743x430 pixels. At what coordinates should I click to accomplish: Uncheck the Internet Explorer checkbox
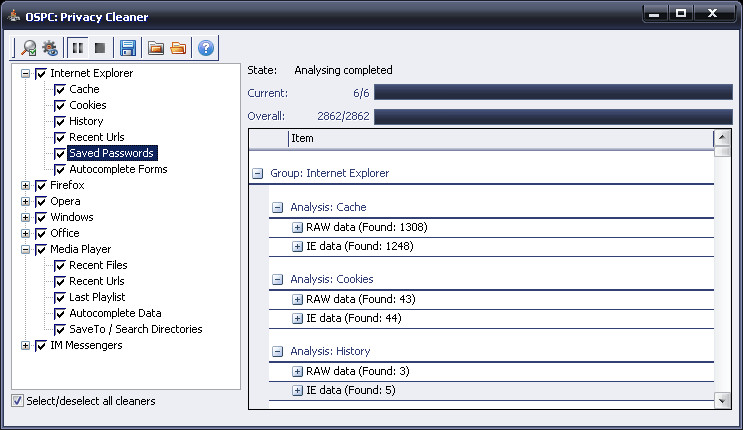tap(41, 73)
